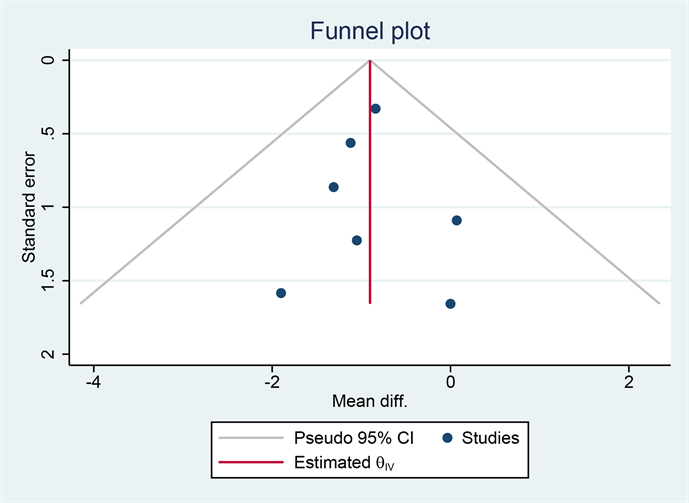The width and height of the screenshot is (689, 503).
Task: Click the "Funnel plot" title
Action: click(370, 32)
